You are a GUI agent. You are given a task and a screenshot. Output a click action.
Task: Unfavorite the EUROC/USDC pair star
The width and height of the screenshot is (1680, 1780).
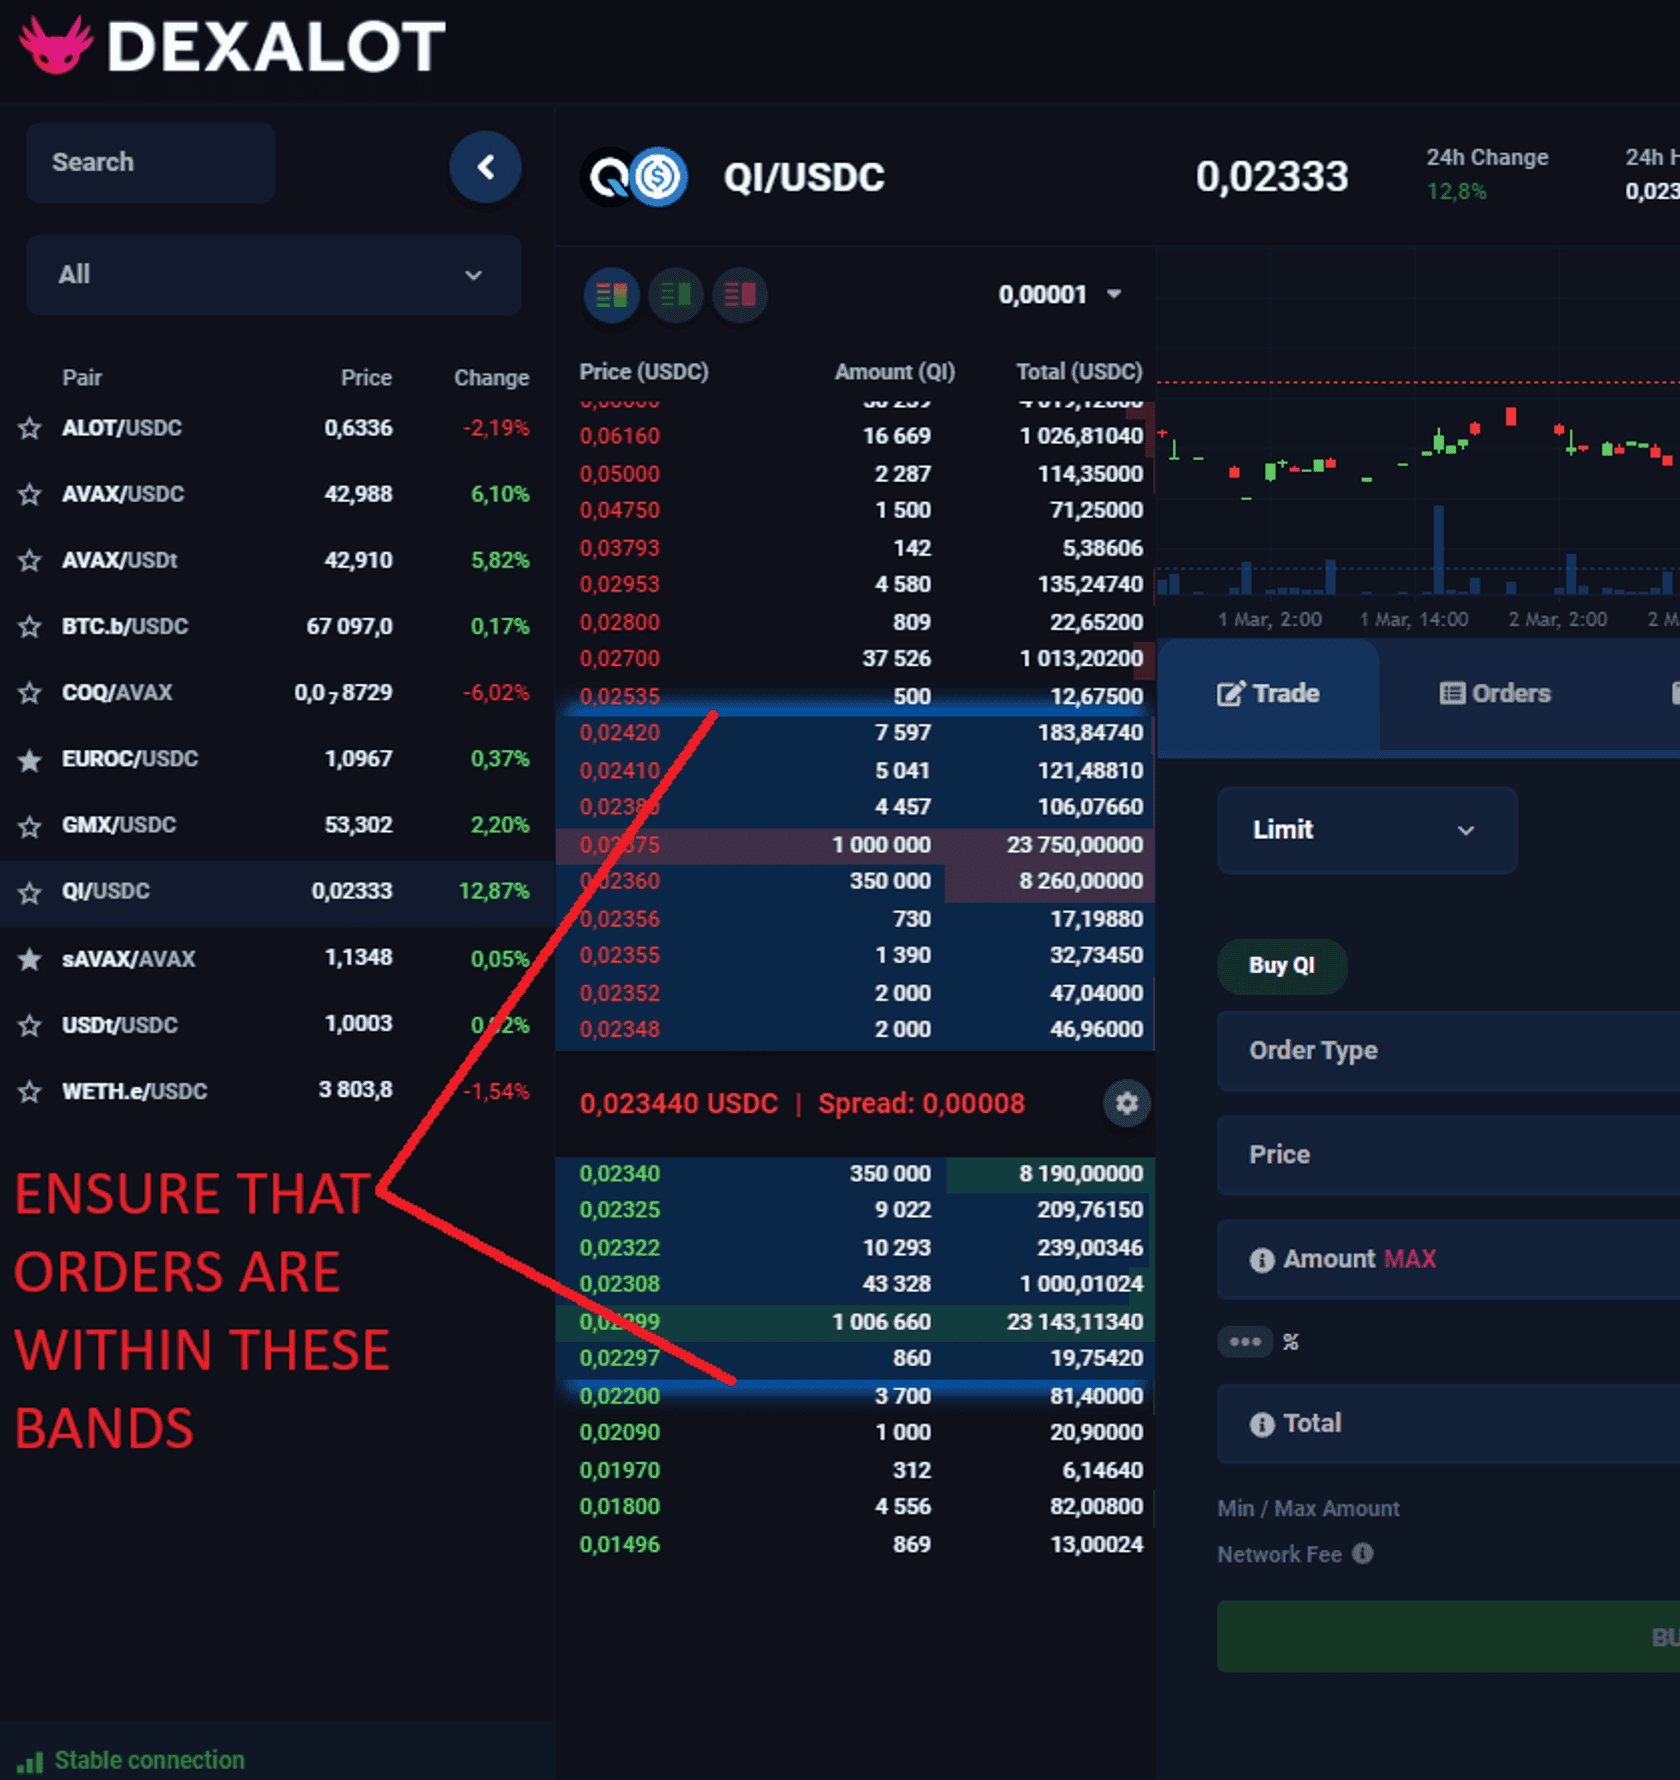30,760
